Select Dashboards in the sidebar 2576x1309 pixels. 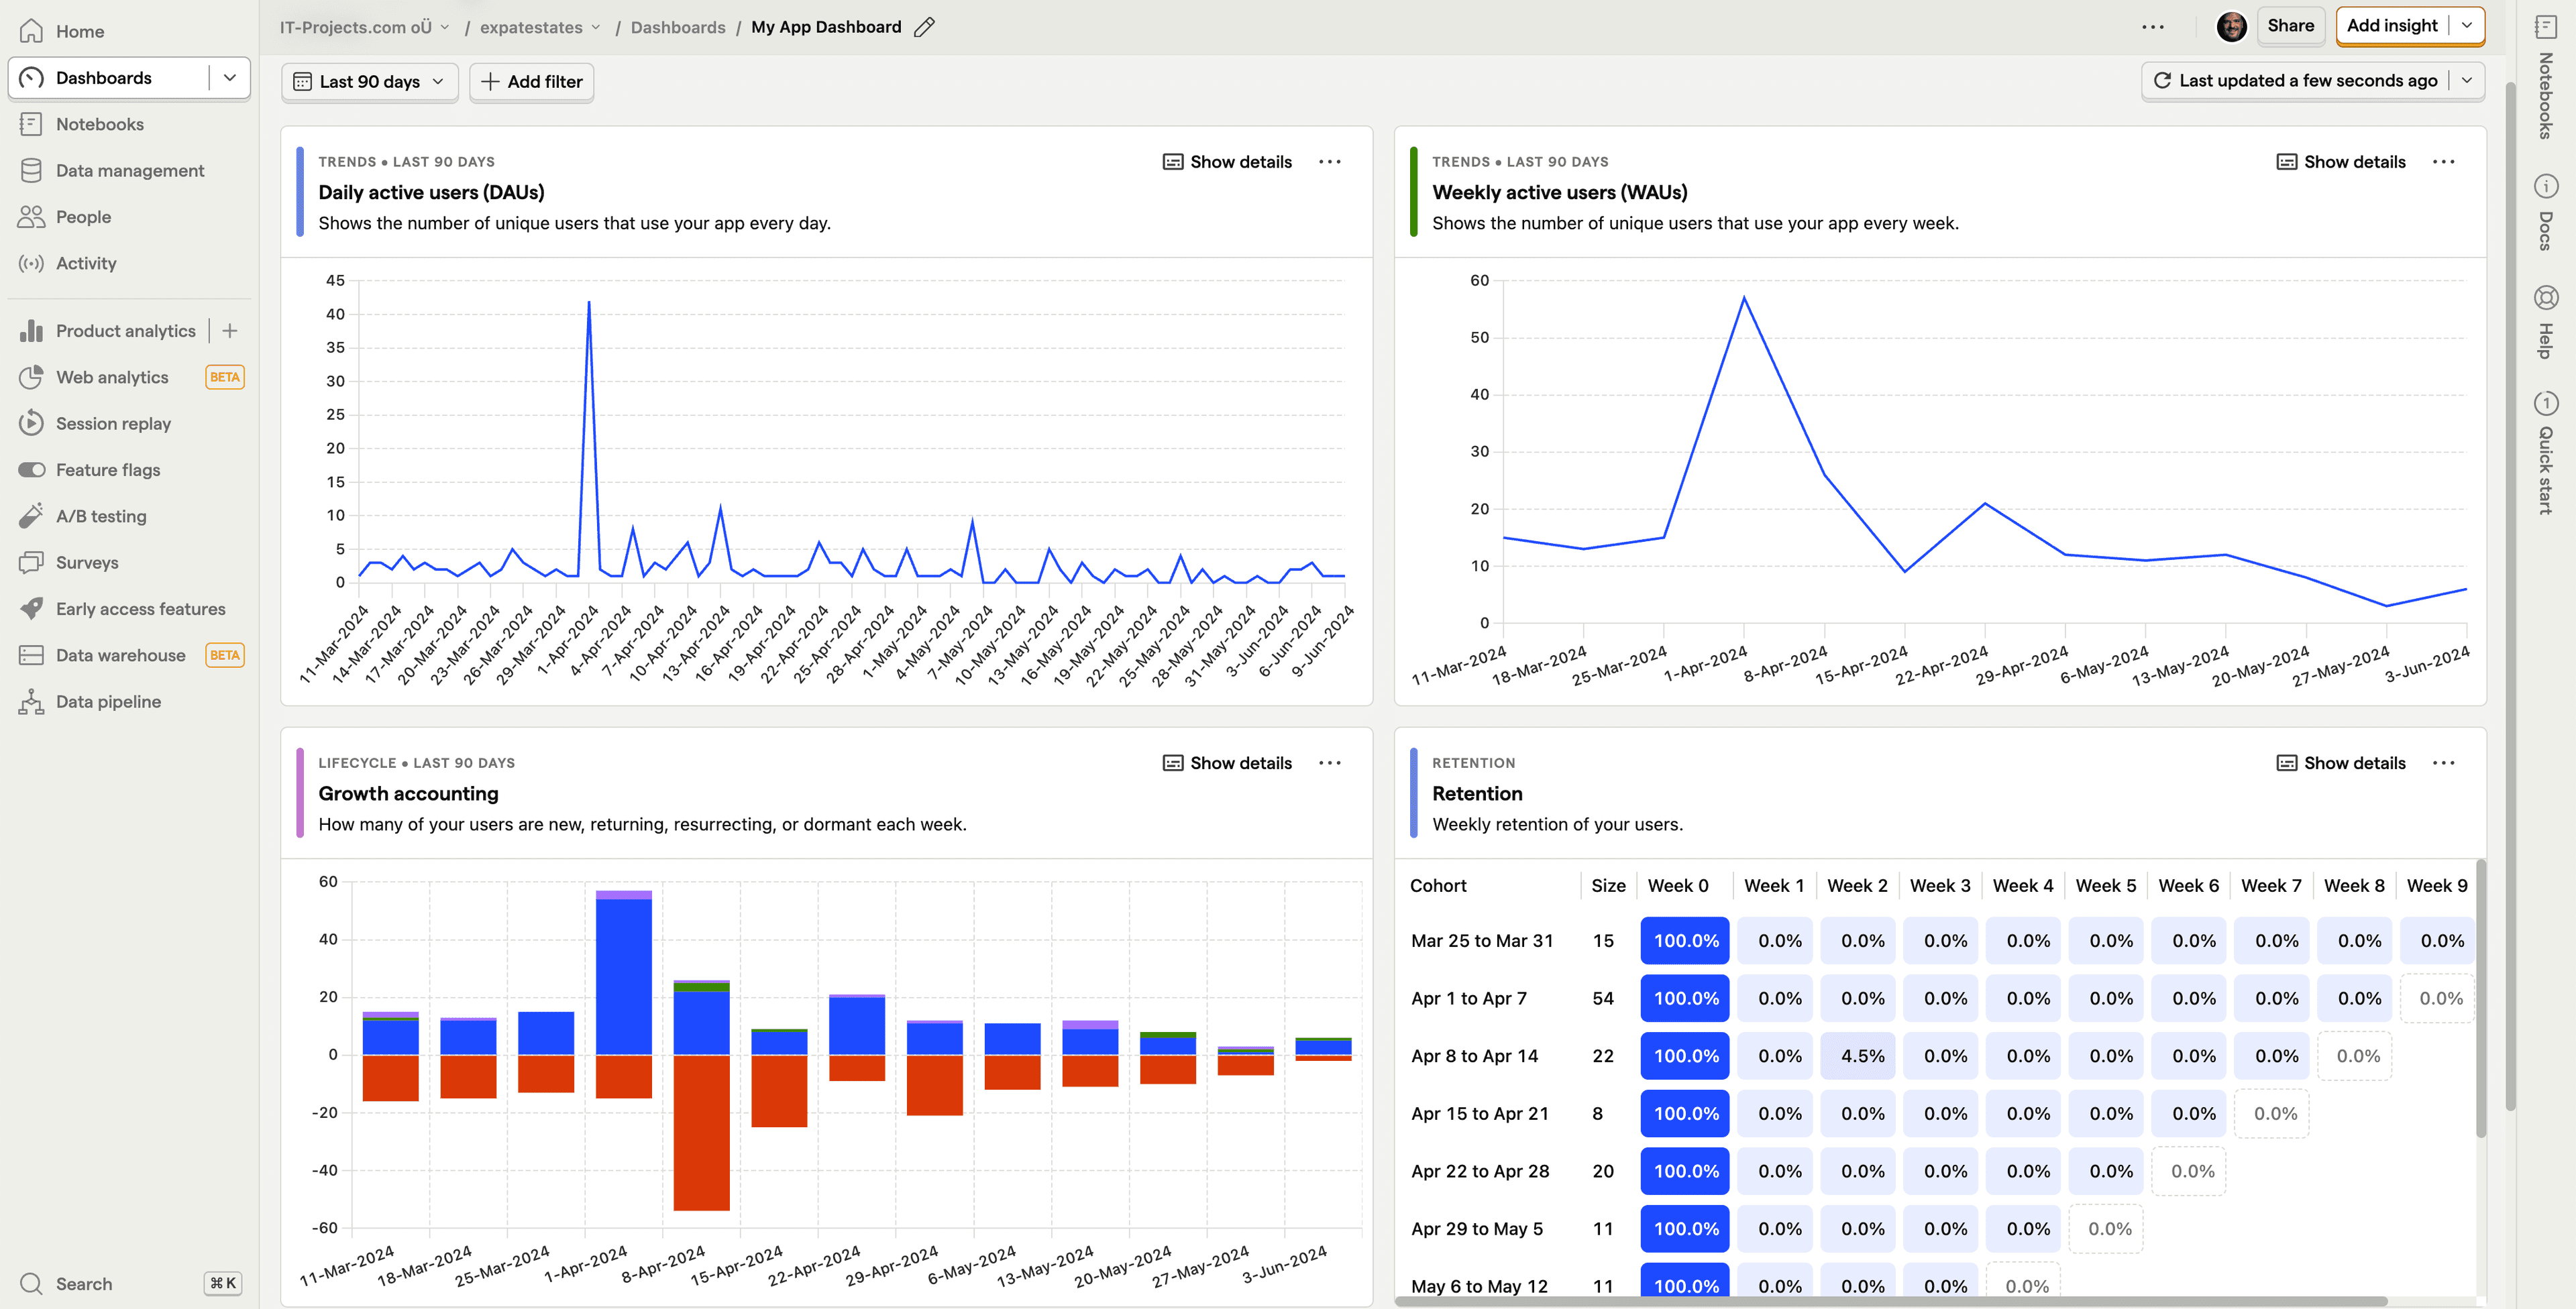pyautogui.click(x=104, y=78)
